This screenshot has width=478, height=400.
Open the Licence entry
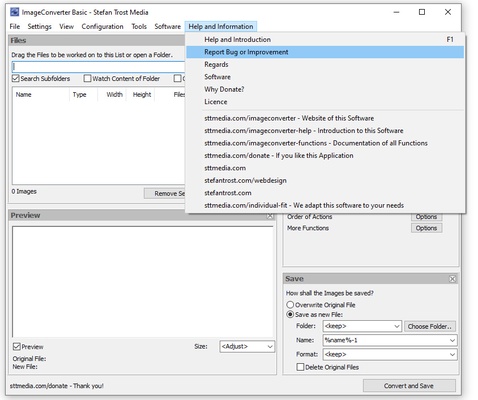(325, 102)
